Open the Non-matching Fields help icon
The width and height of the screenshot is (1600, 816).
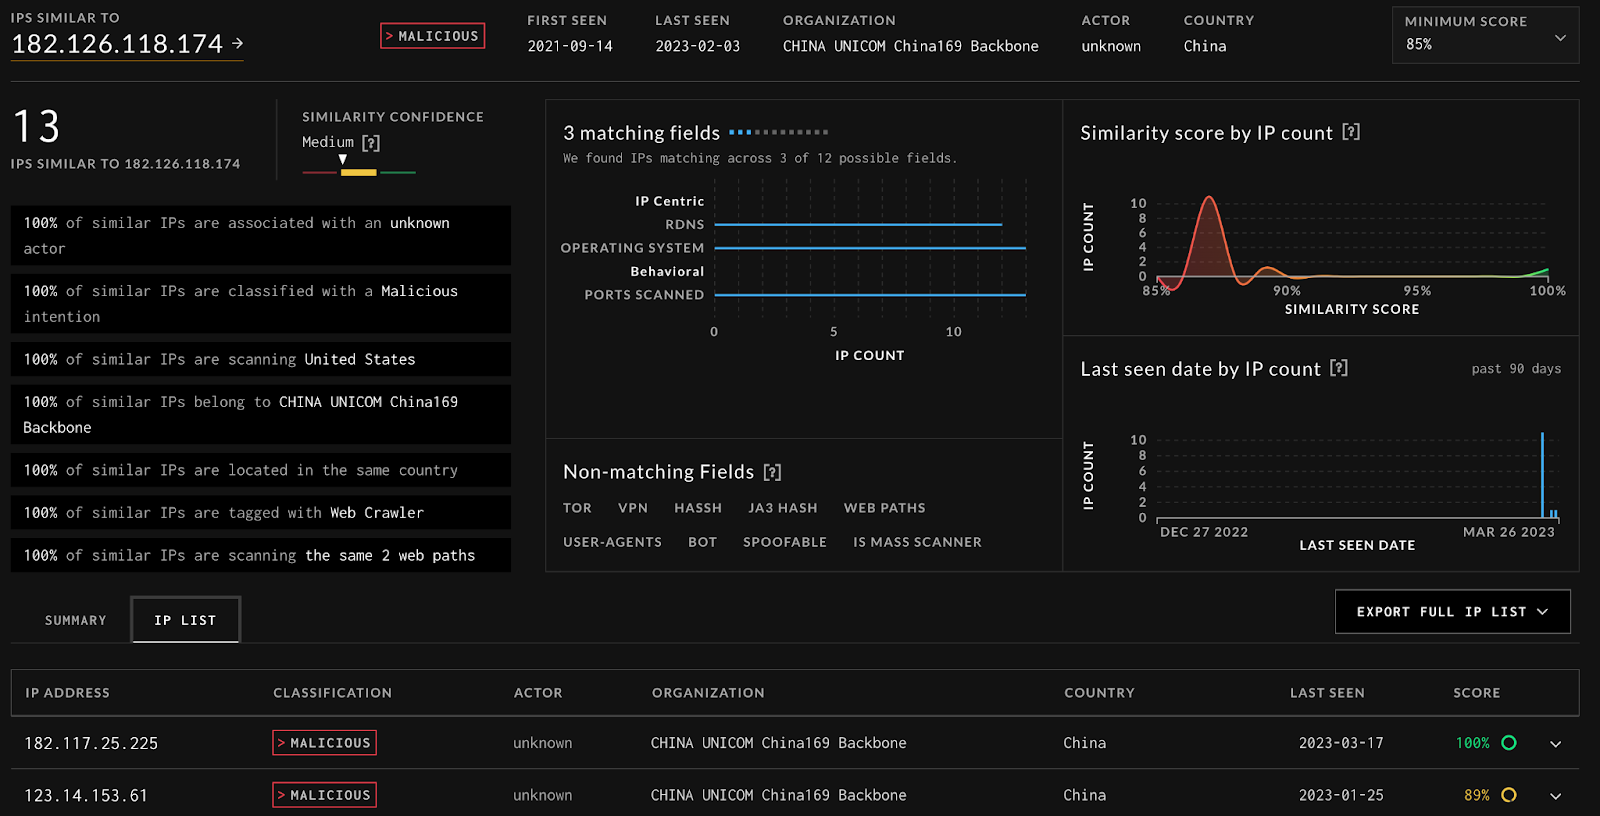(772, 472)
